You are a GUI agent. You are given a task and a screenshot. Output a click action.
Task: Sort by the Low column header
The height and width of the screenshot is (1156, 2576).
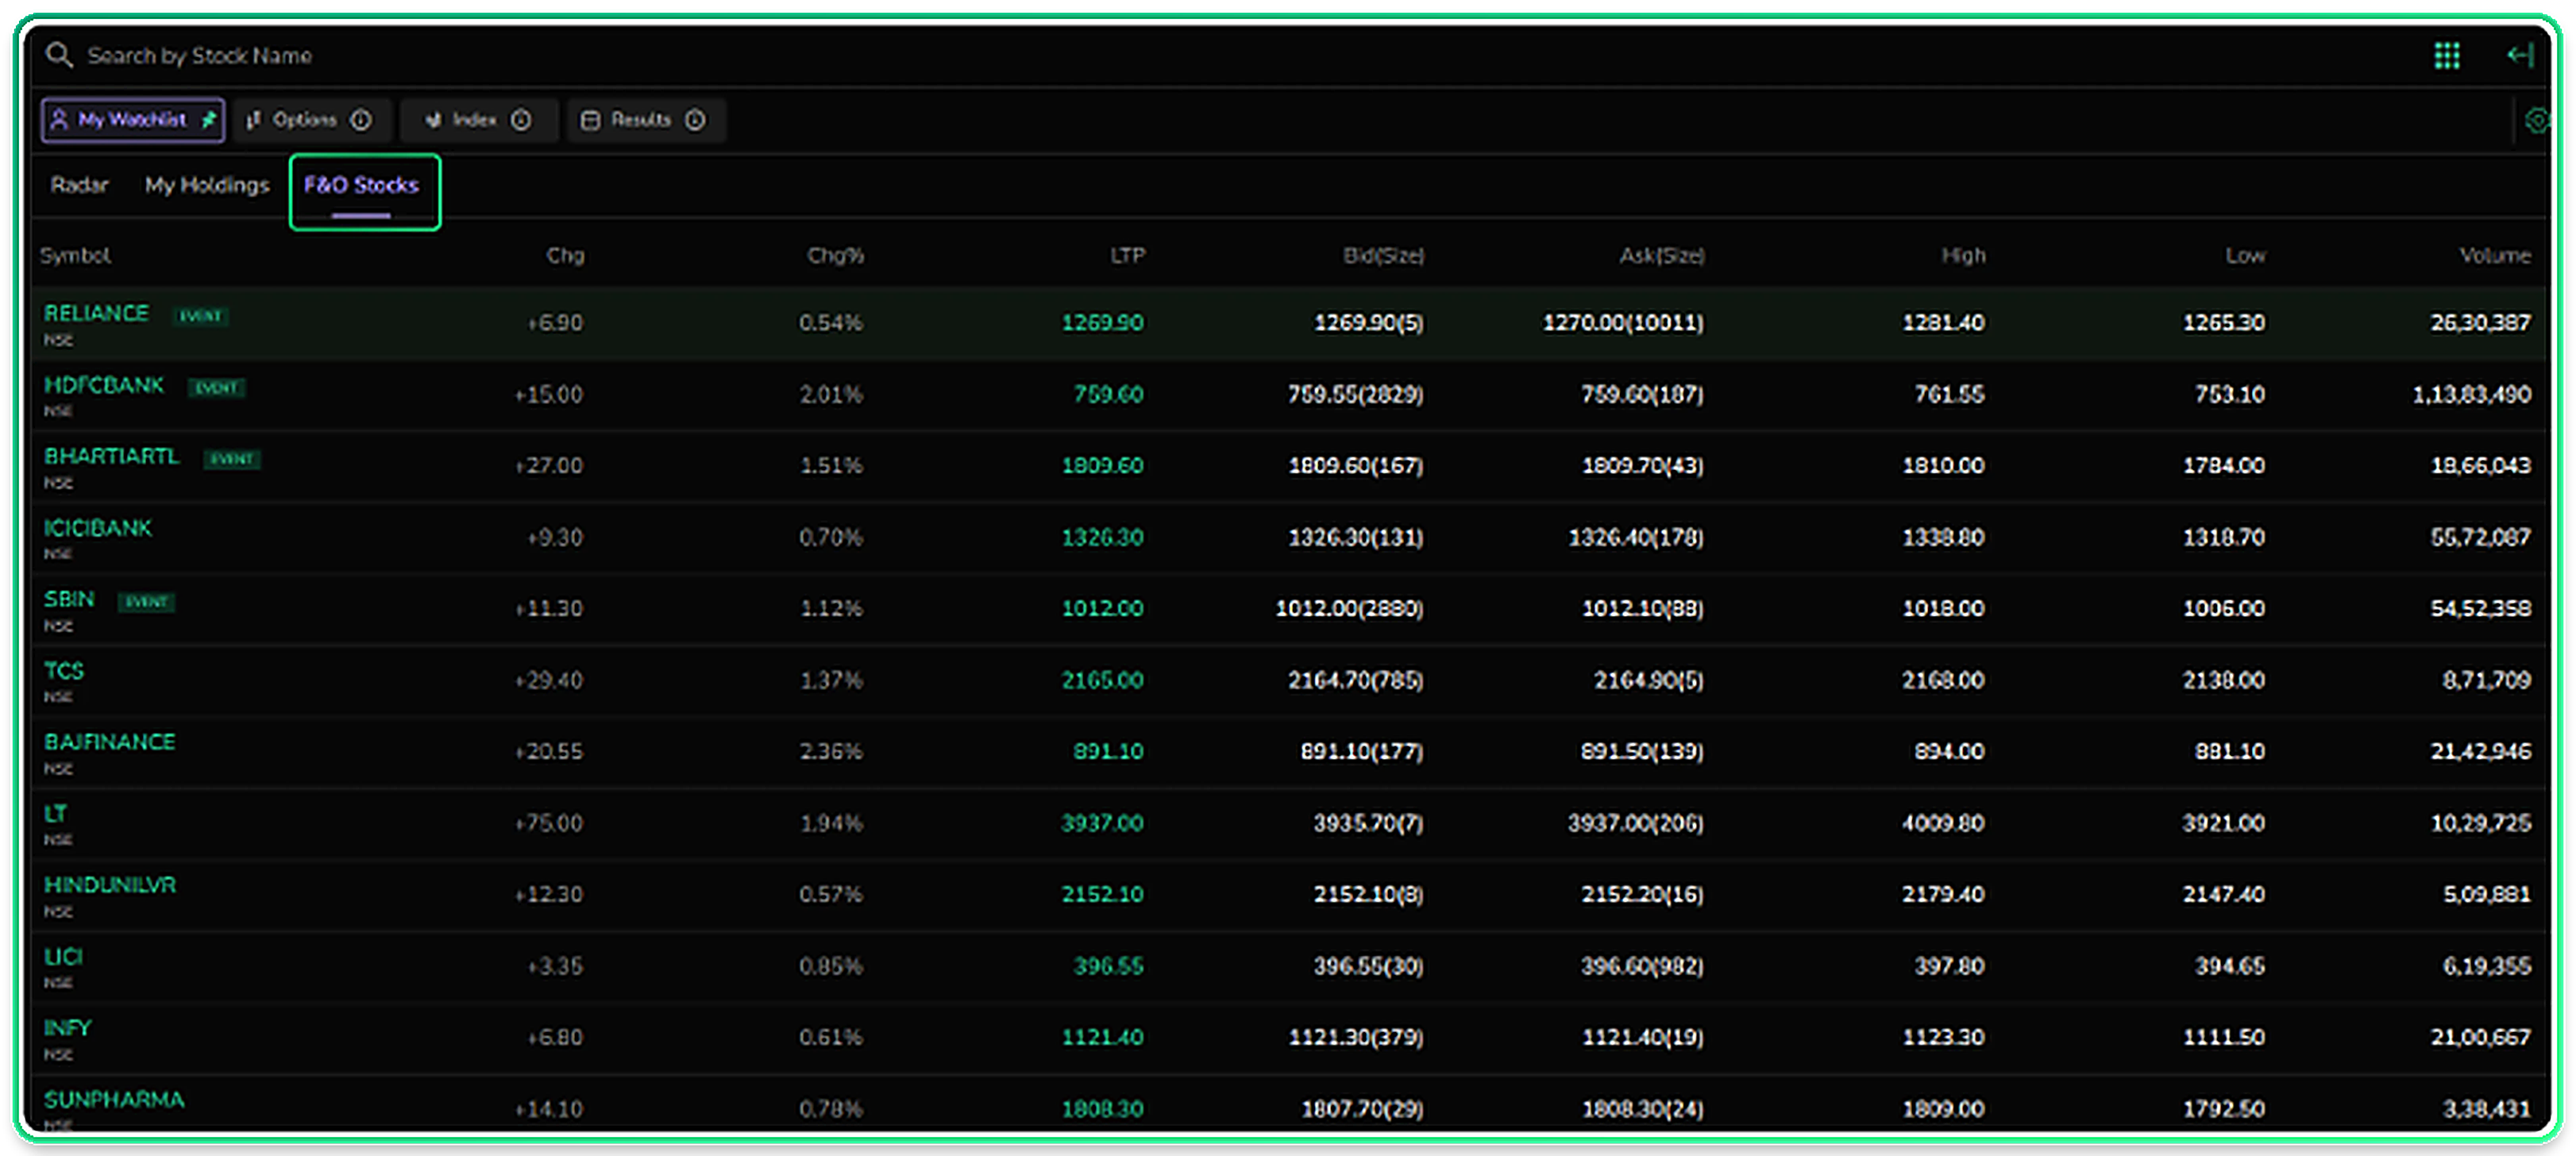[2245, 255]
